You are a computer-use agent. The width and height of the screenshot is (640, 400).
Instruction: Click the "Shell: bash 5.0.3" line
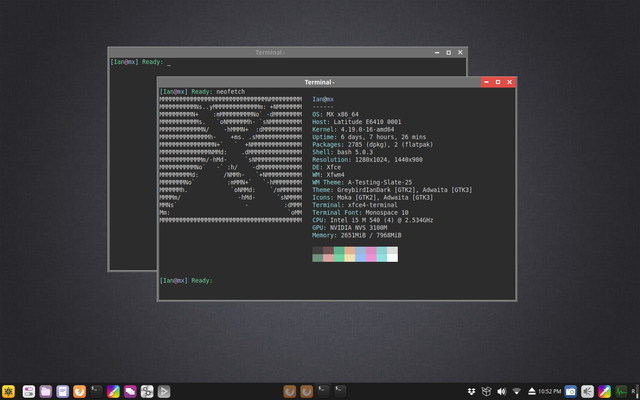pos(342,152)
